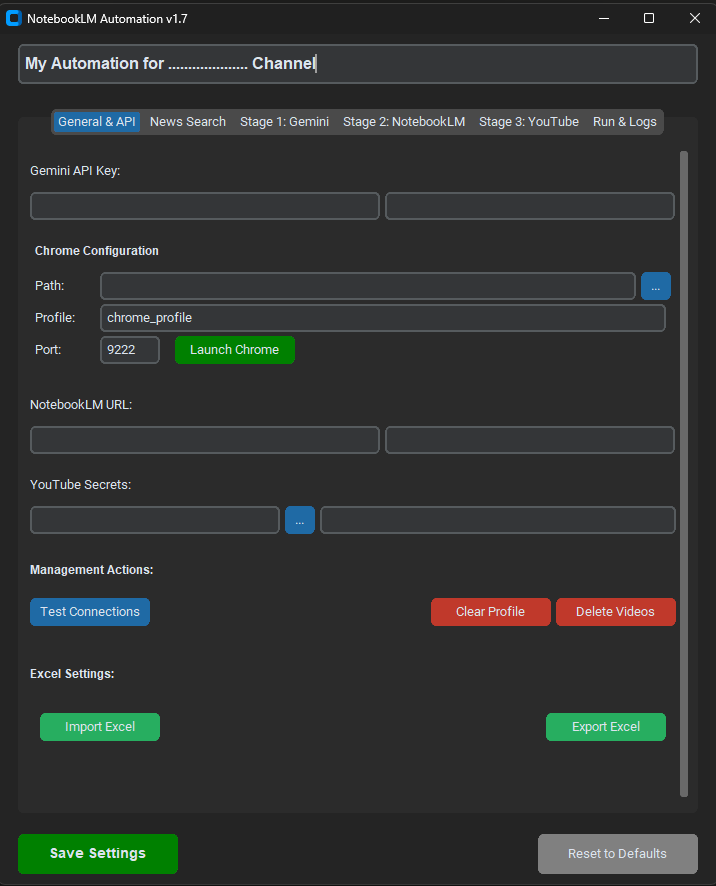The width and height of the screenshot is (716, 886).
Task: Click the 'Gemini API Key:' label
Action: [x=75, y=171]
